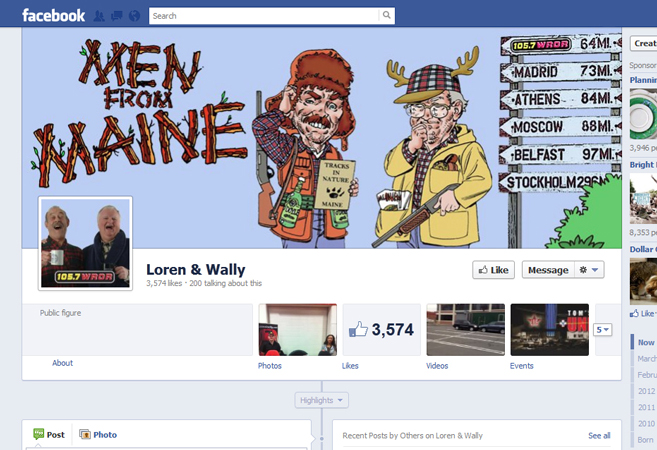Click See all recent posts
This screenshot has width=657, height=450.
[599, 436]
